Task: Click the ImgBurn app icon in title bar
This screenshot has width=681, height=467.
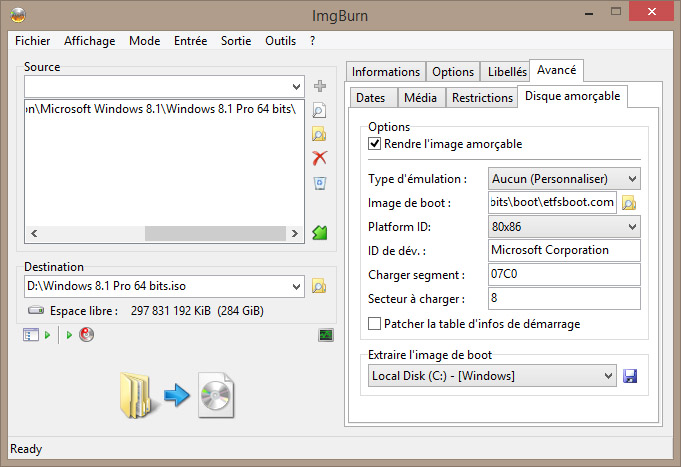Action: (x=18, y=15)
